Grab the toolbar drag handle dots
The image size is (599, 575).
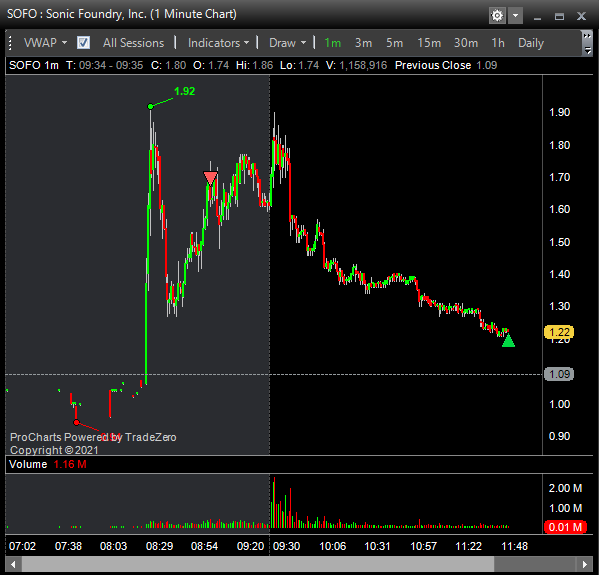click(x=10, y=43)
